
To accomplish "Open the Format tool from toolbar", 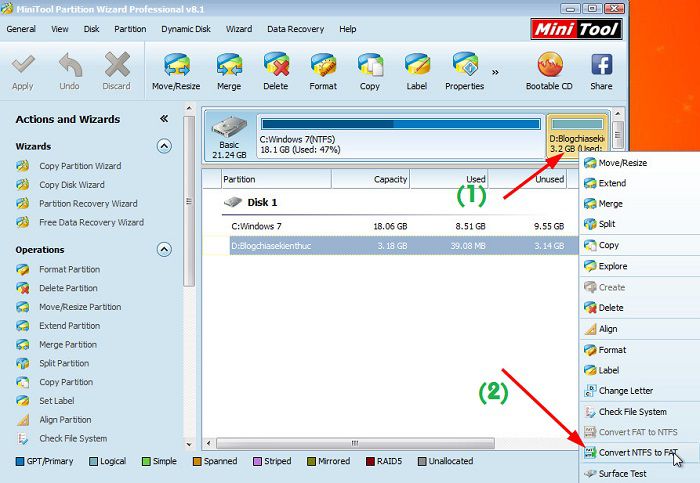I will 323,70.
